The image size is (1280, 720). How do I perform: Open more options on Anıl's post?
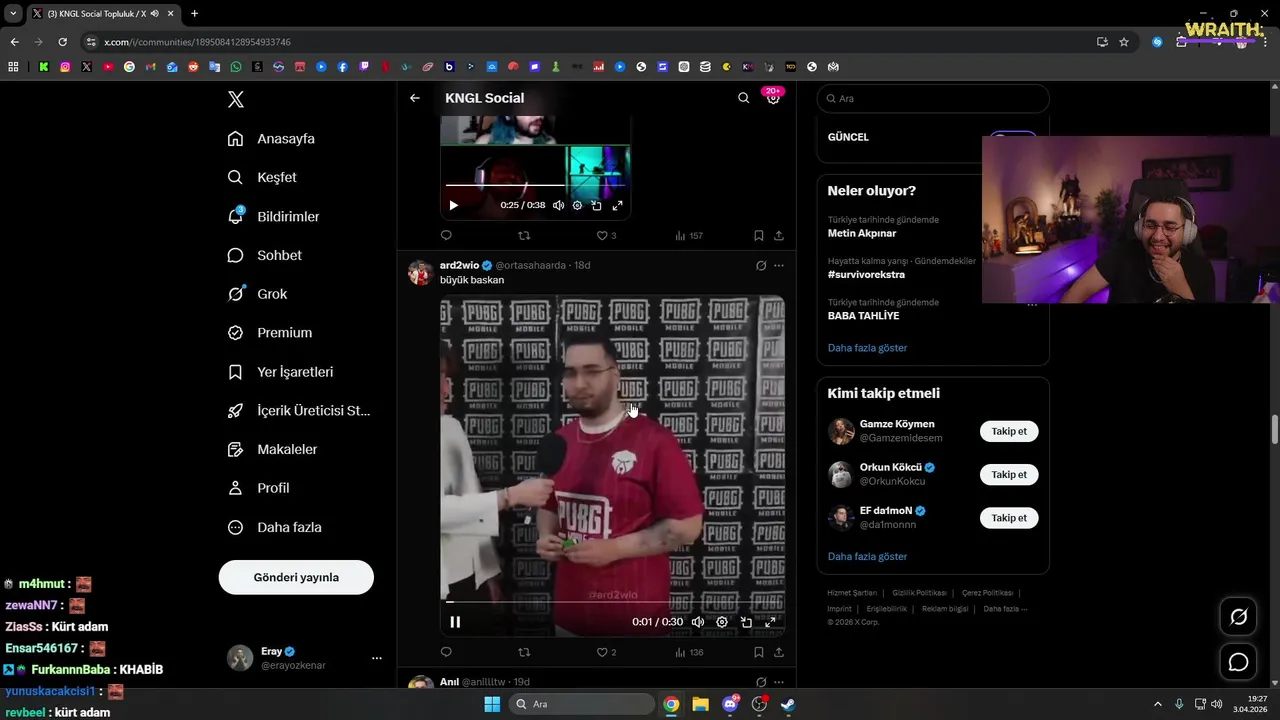tap(779, 682)
